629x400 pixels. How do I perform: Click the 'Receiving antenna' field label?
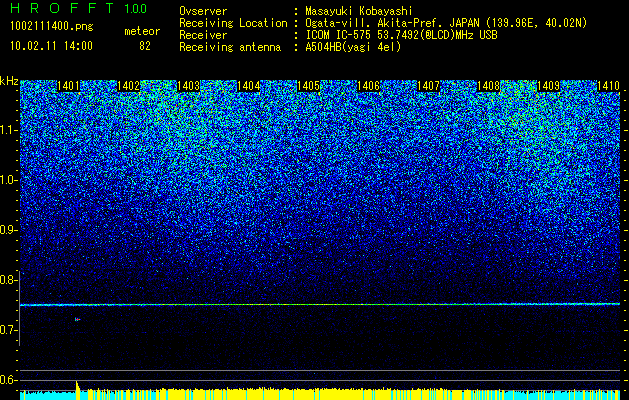pos(230,47)
